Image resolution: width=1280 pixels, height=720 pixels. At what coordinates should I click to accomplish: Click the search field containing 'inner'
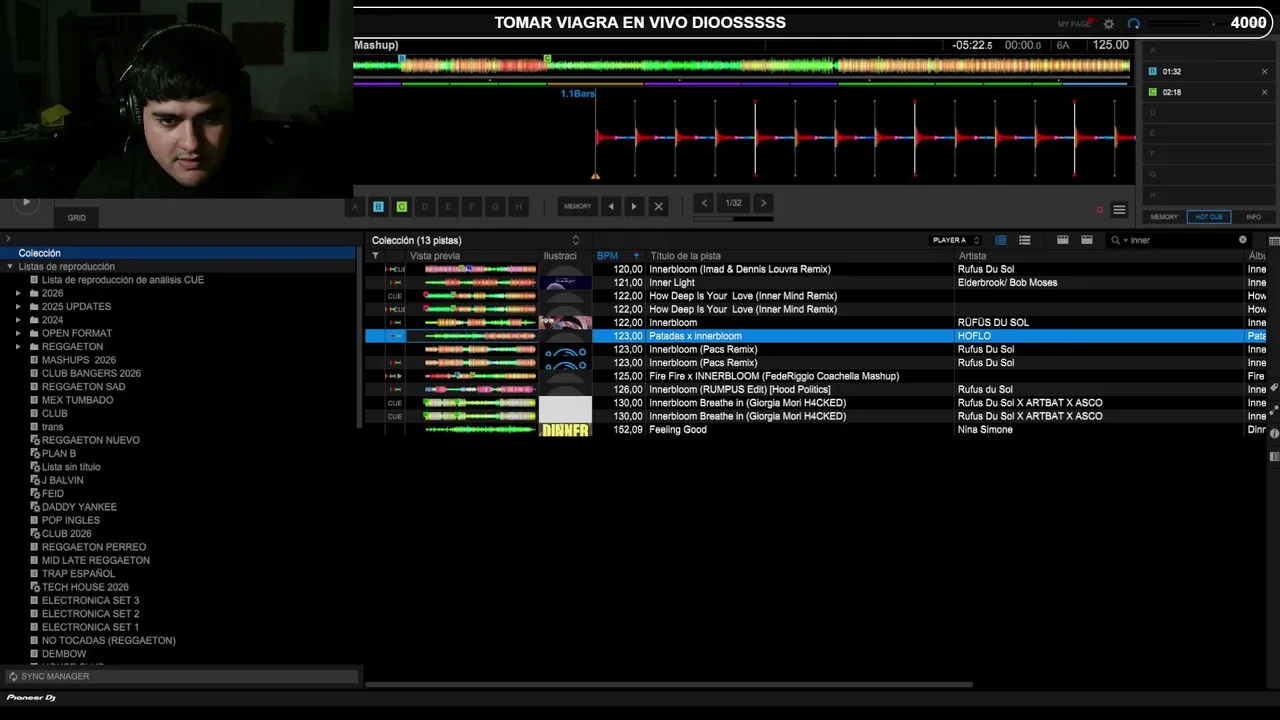click(x=1180, y=240)
